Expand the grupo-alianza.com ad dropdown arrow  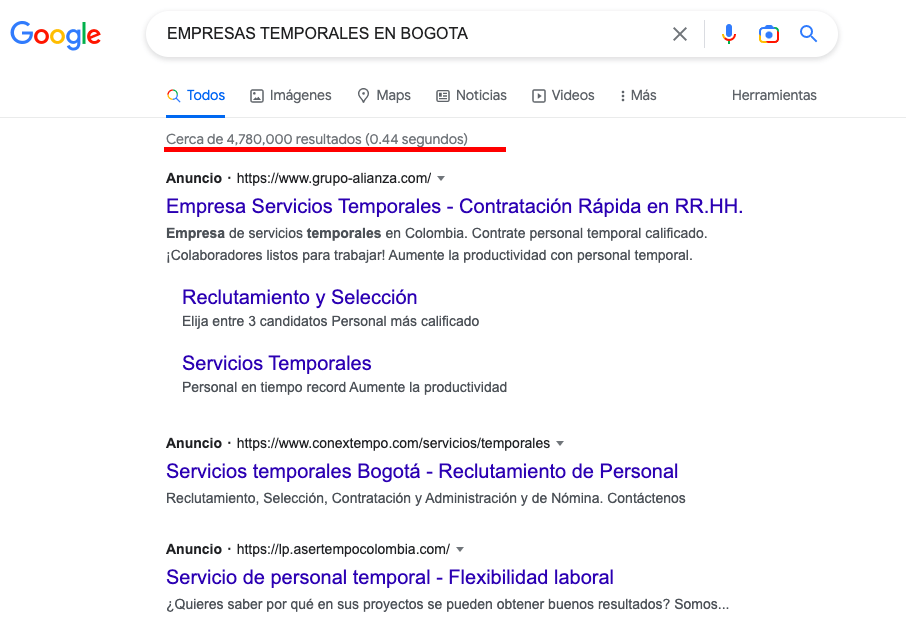click(441, 179)
